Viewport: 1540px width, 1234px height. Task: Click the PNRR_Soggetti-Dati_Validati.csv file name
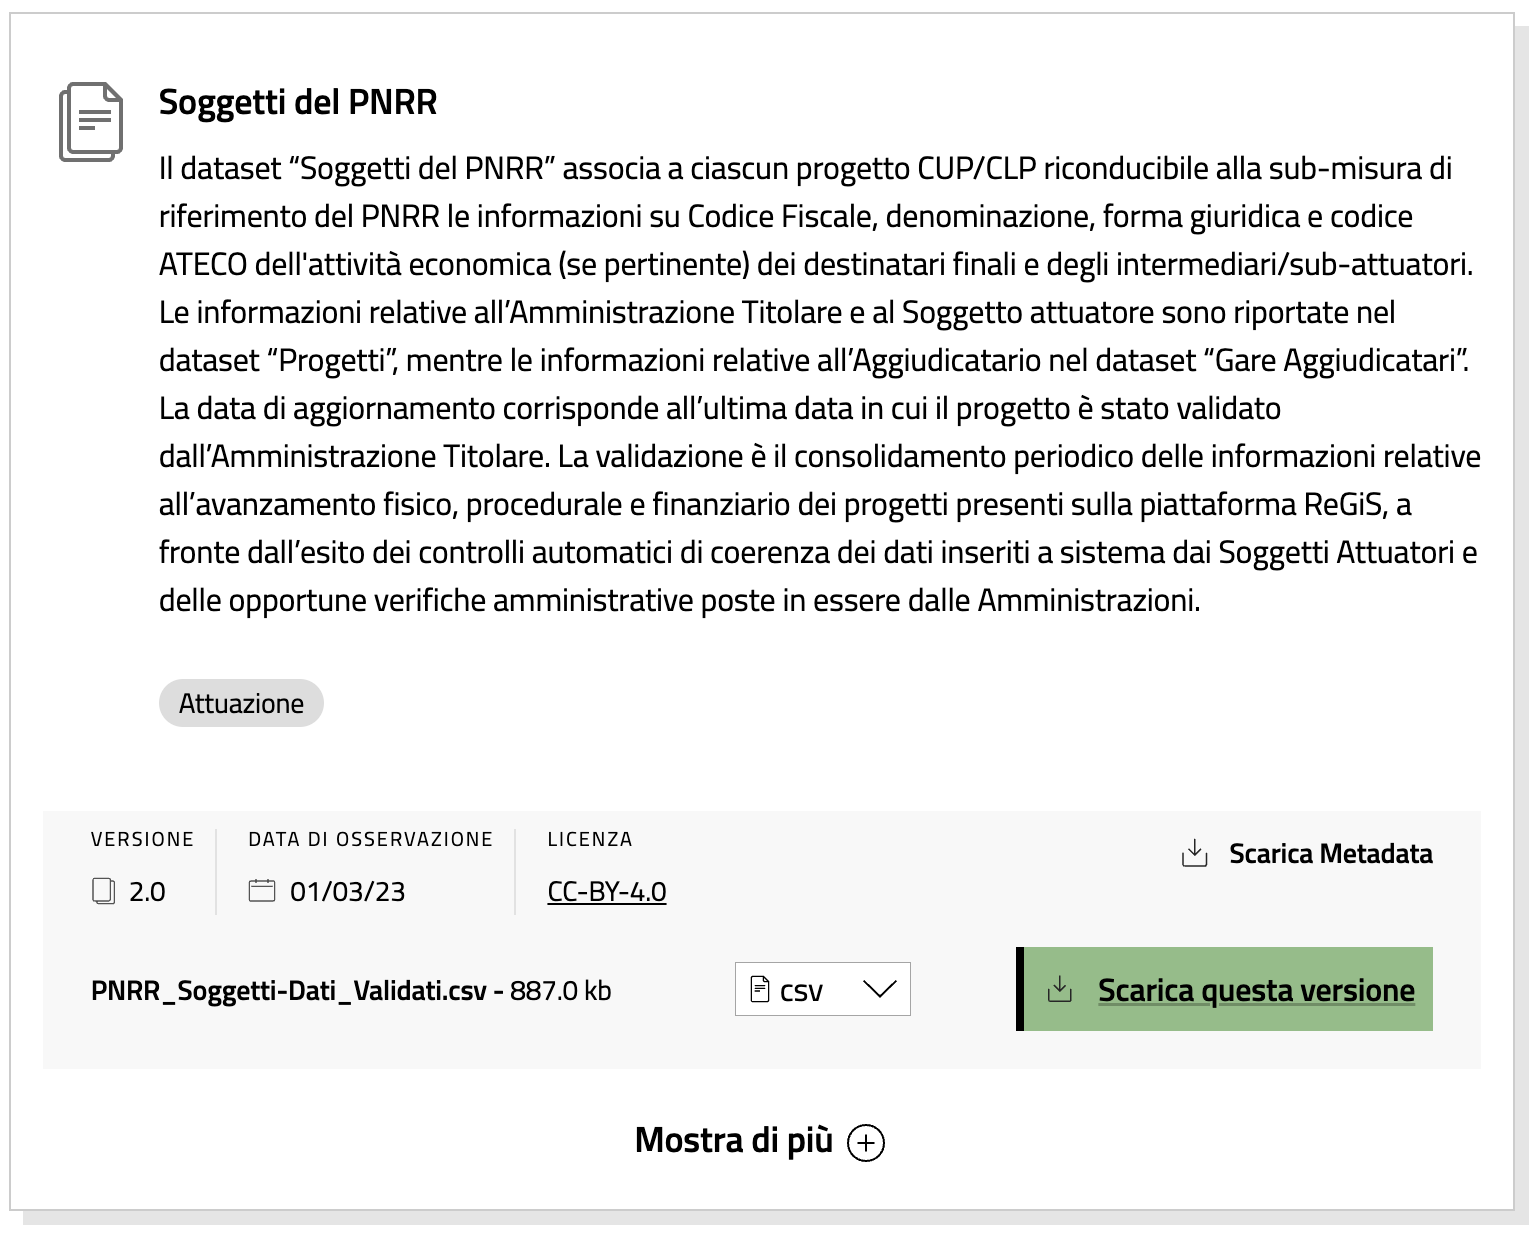[289, 991]
